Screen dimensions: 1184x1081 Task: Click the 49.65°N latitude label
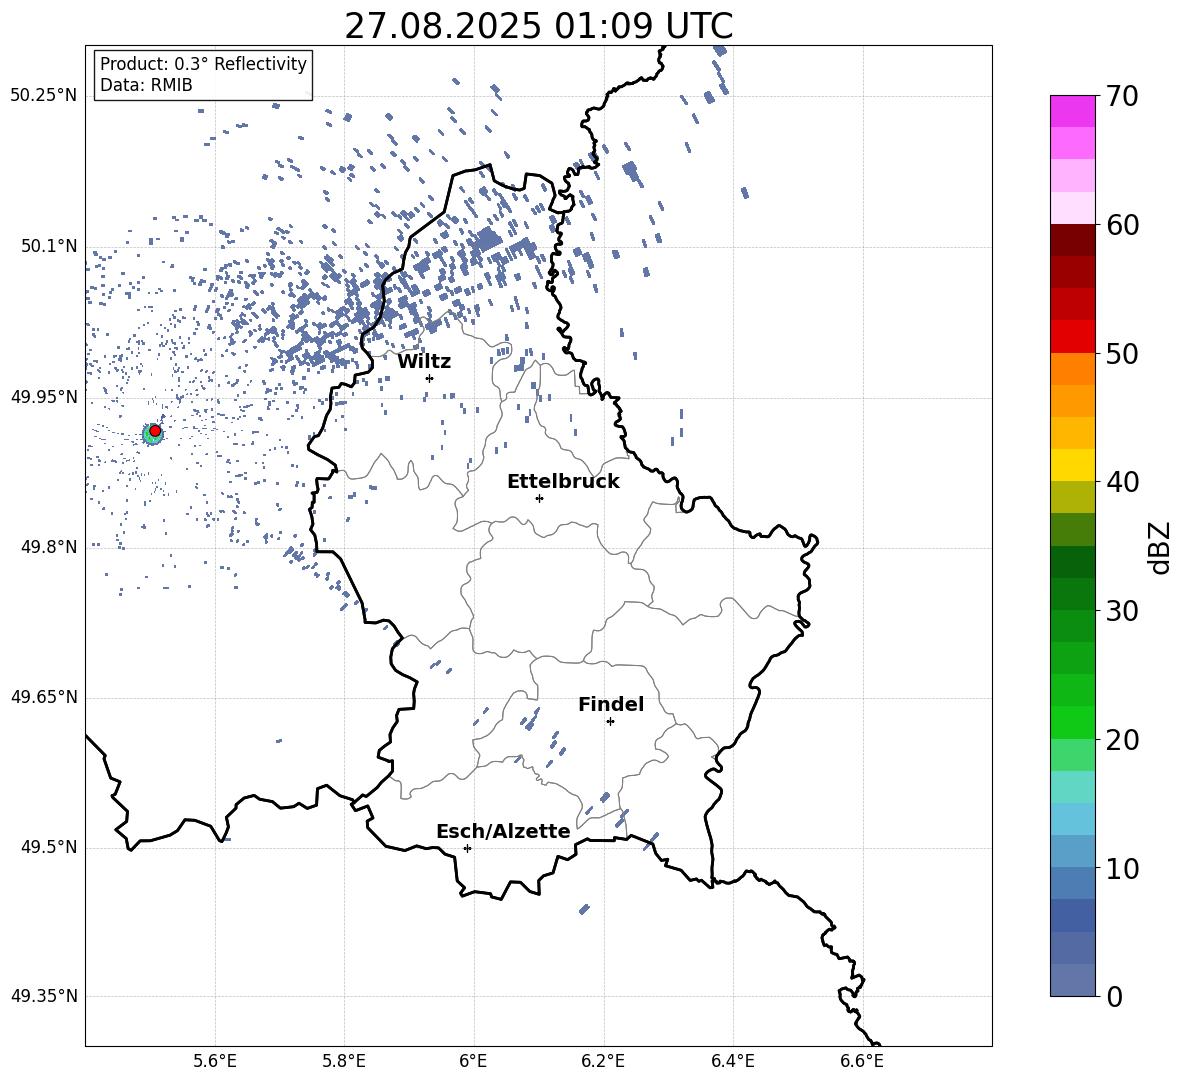click(44, 696)
